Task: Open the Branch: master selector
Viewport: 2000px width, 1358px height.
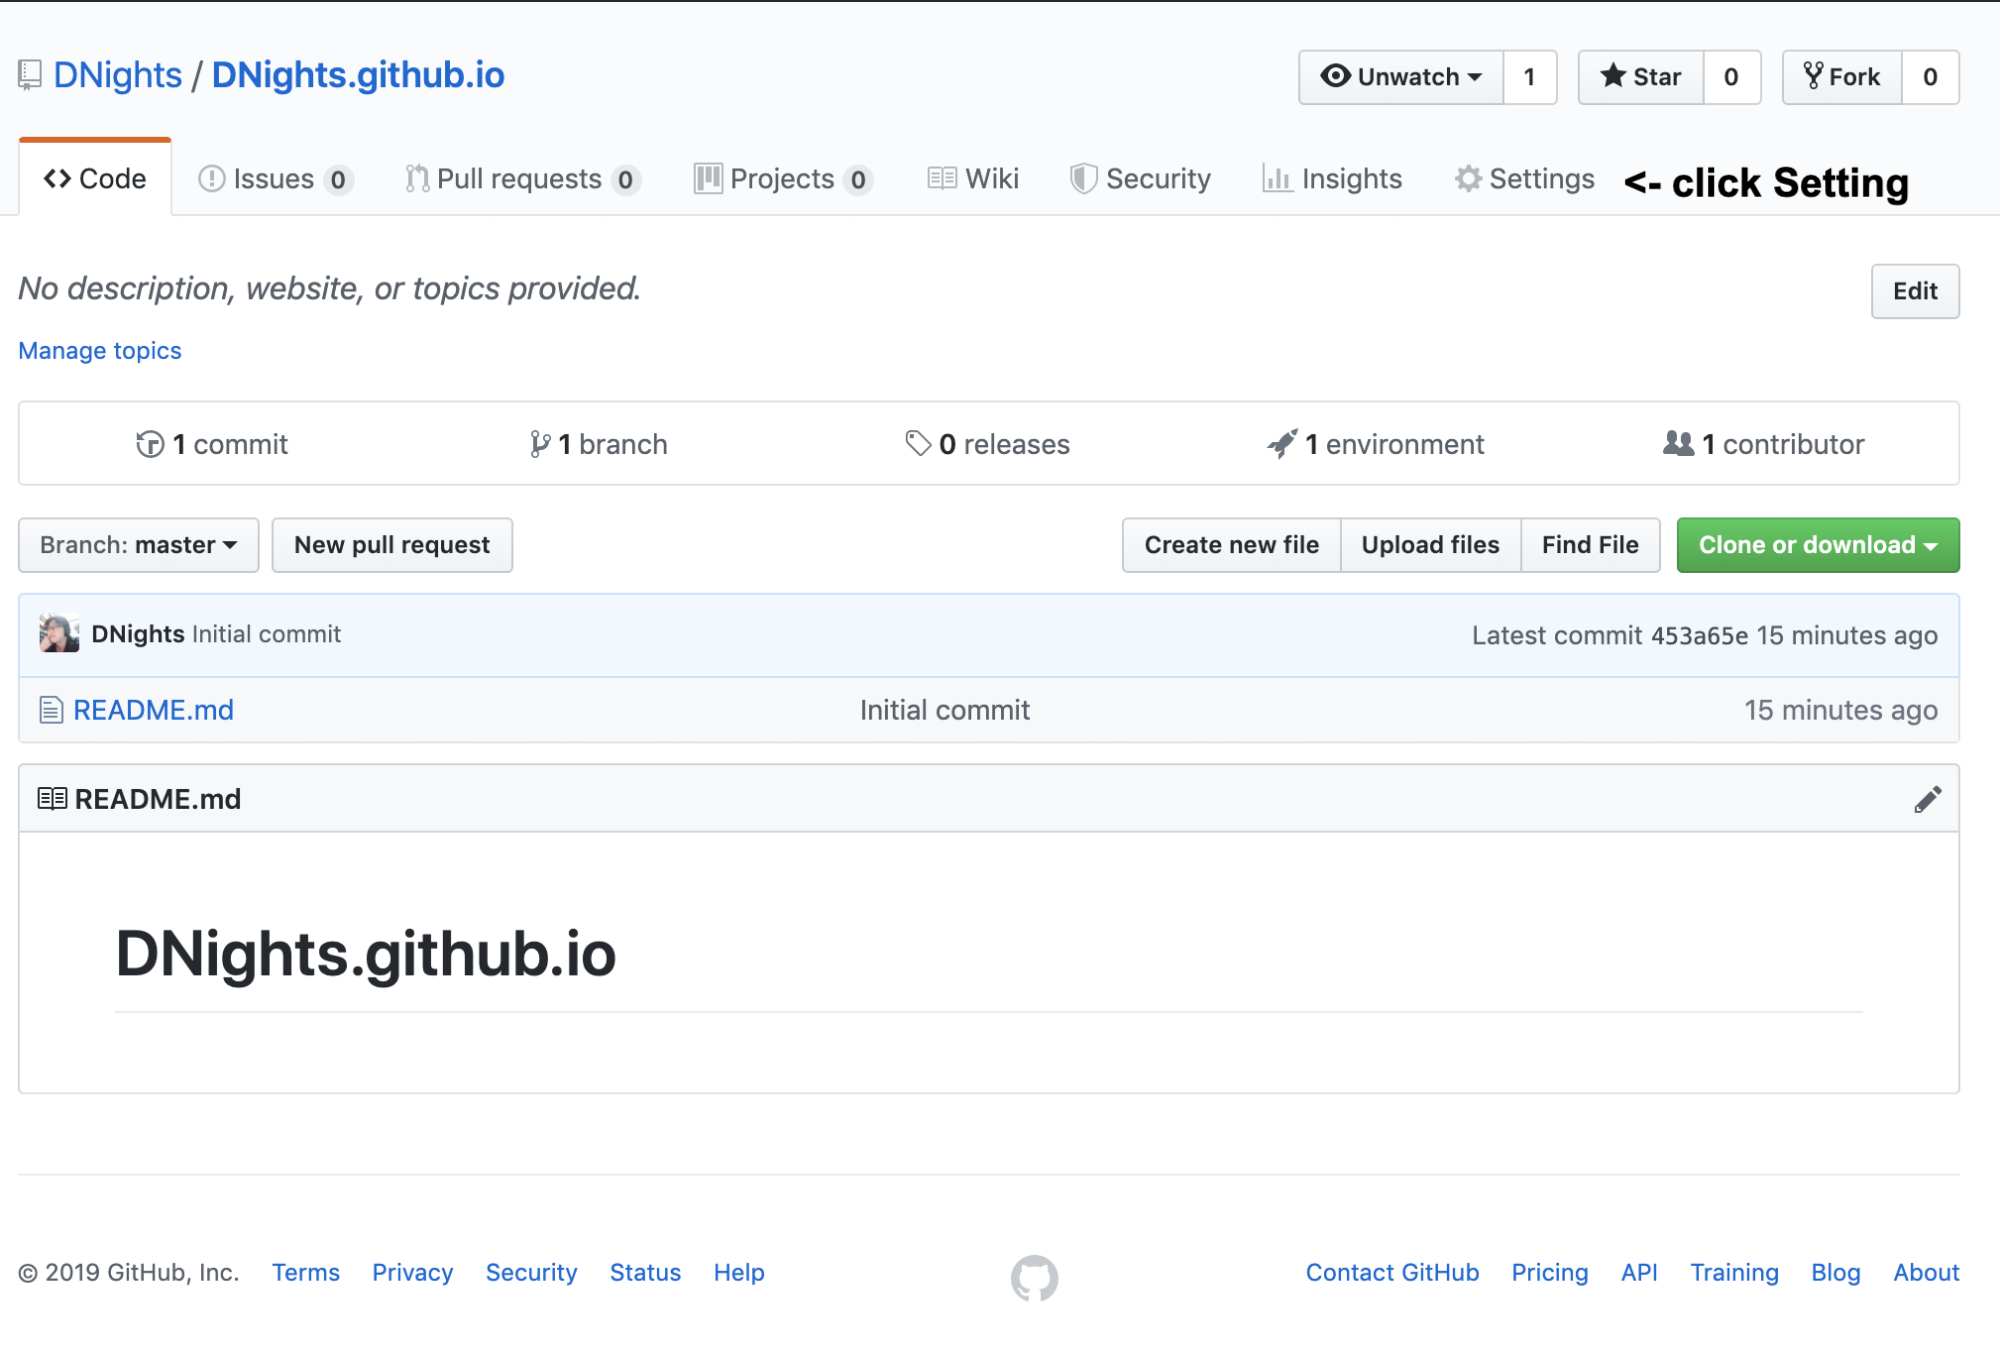Action: click(138, 545)
